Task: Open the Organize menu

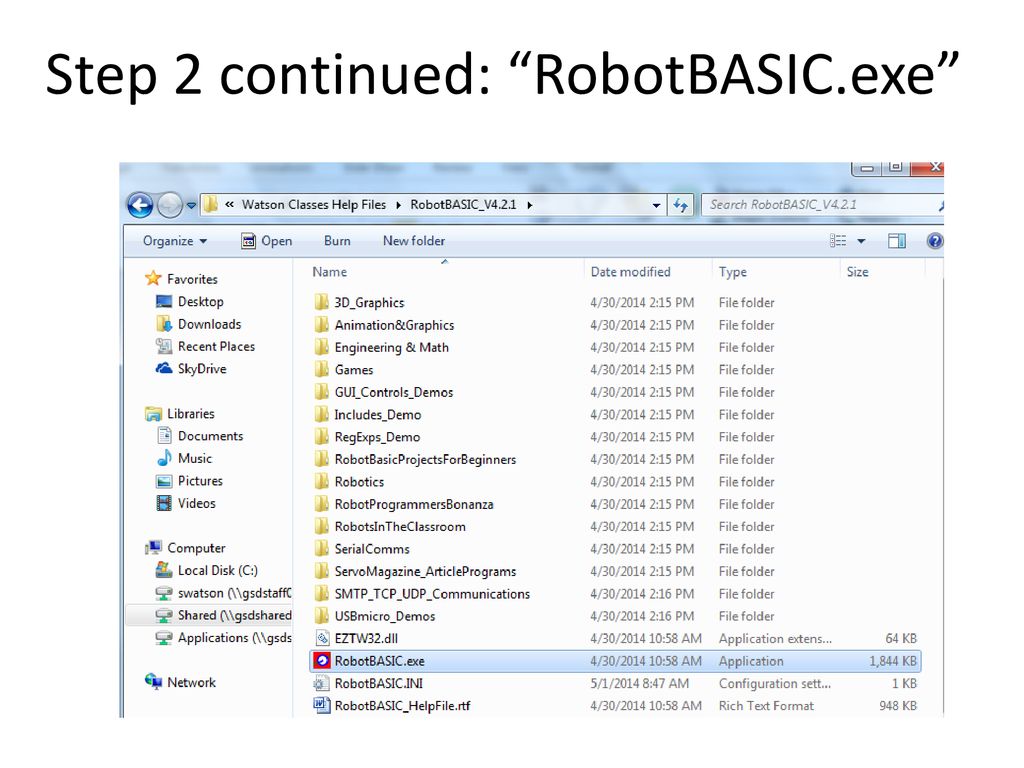Action: pyautogui.click(x=174, y=241)
